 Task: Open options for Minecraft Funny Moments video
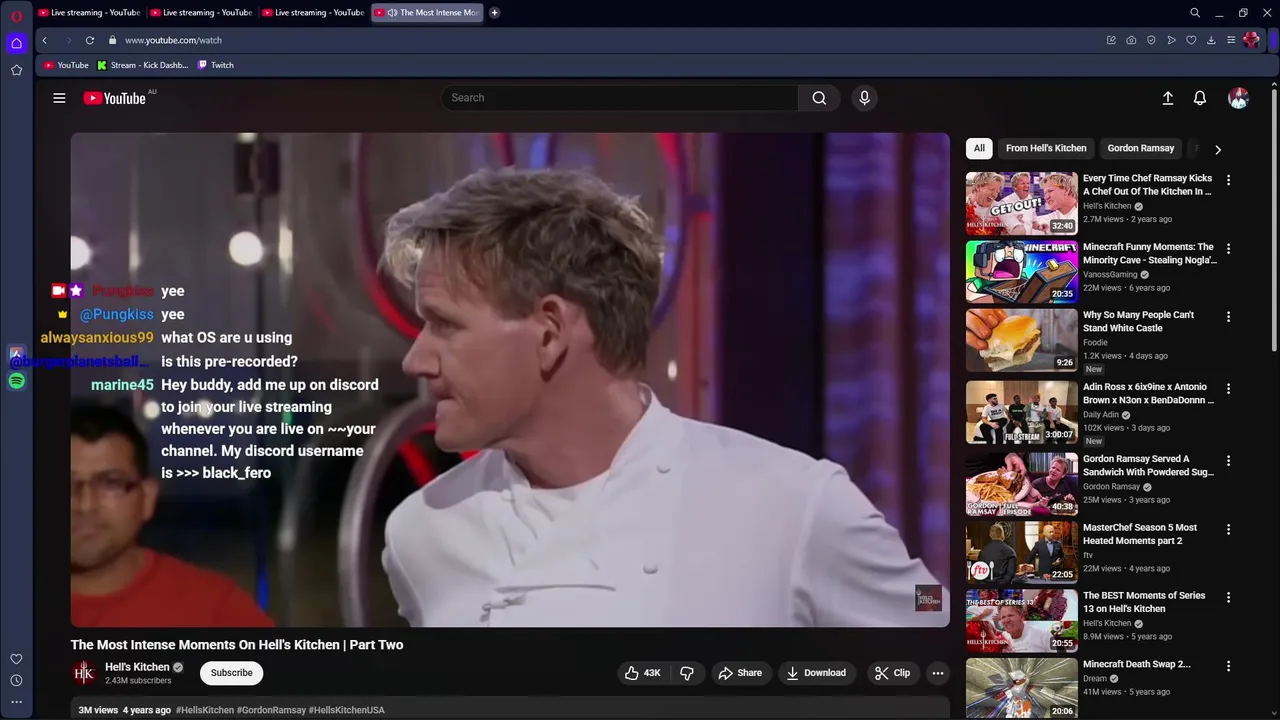pyautogui.click(x=1228, y=248)
